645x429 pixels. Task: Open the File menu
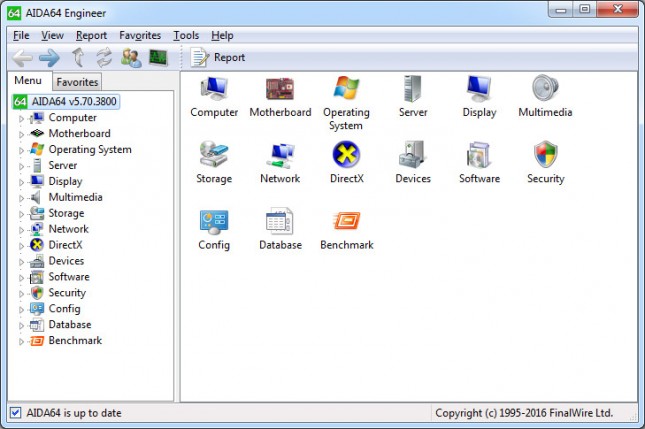coord(21,35)
